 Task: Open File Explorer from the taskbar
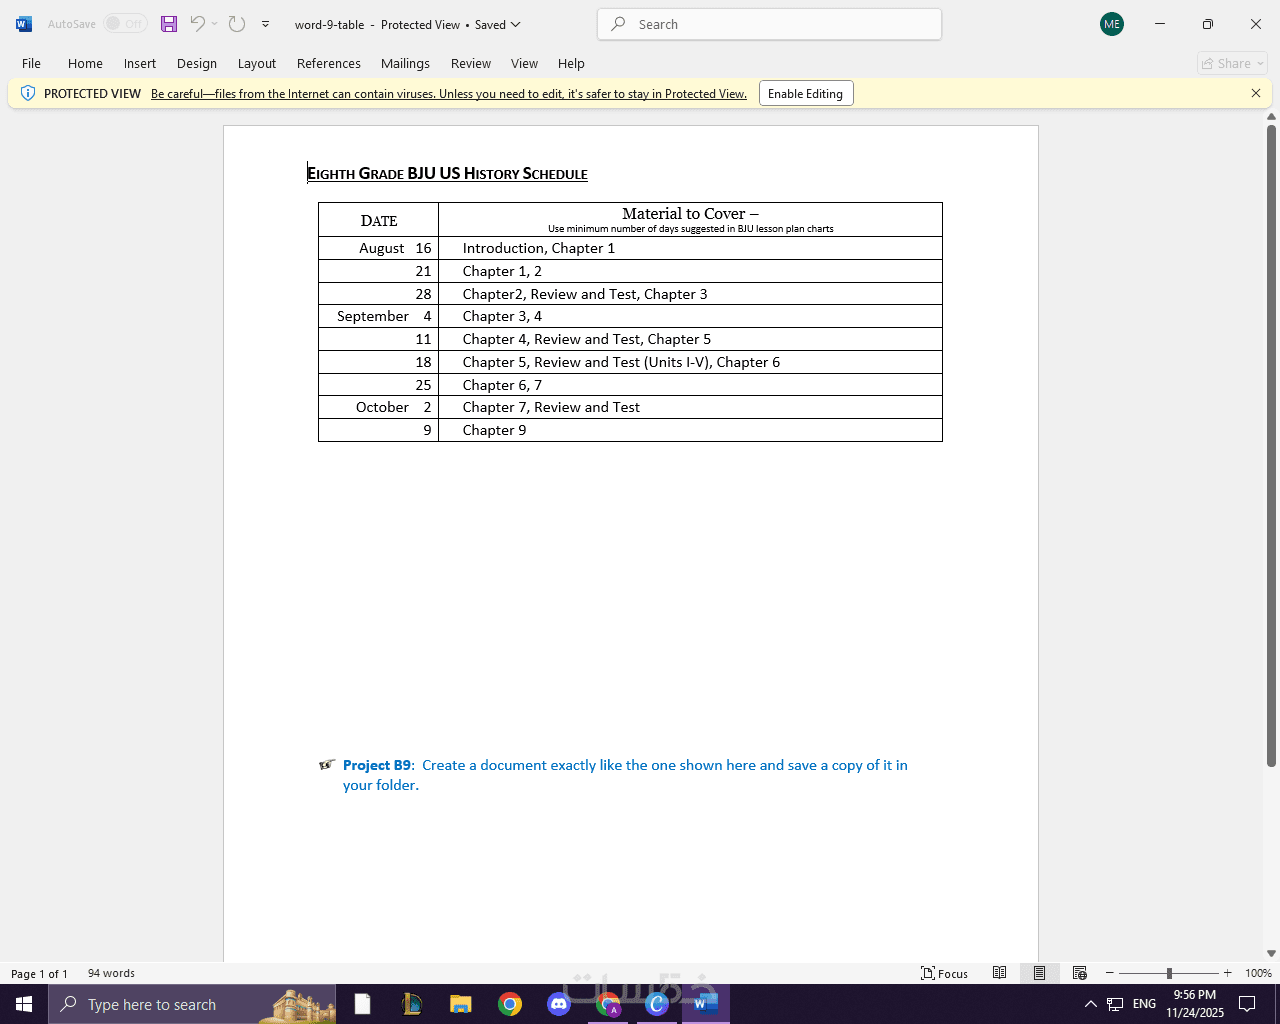[x=460, y=1004]
